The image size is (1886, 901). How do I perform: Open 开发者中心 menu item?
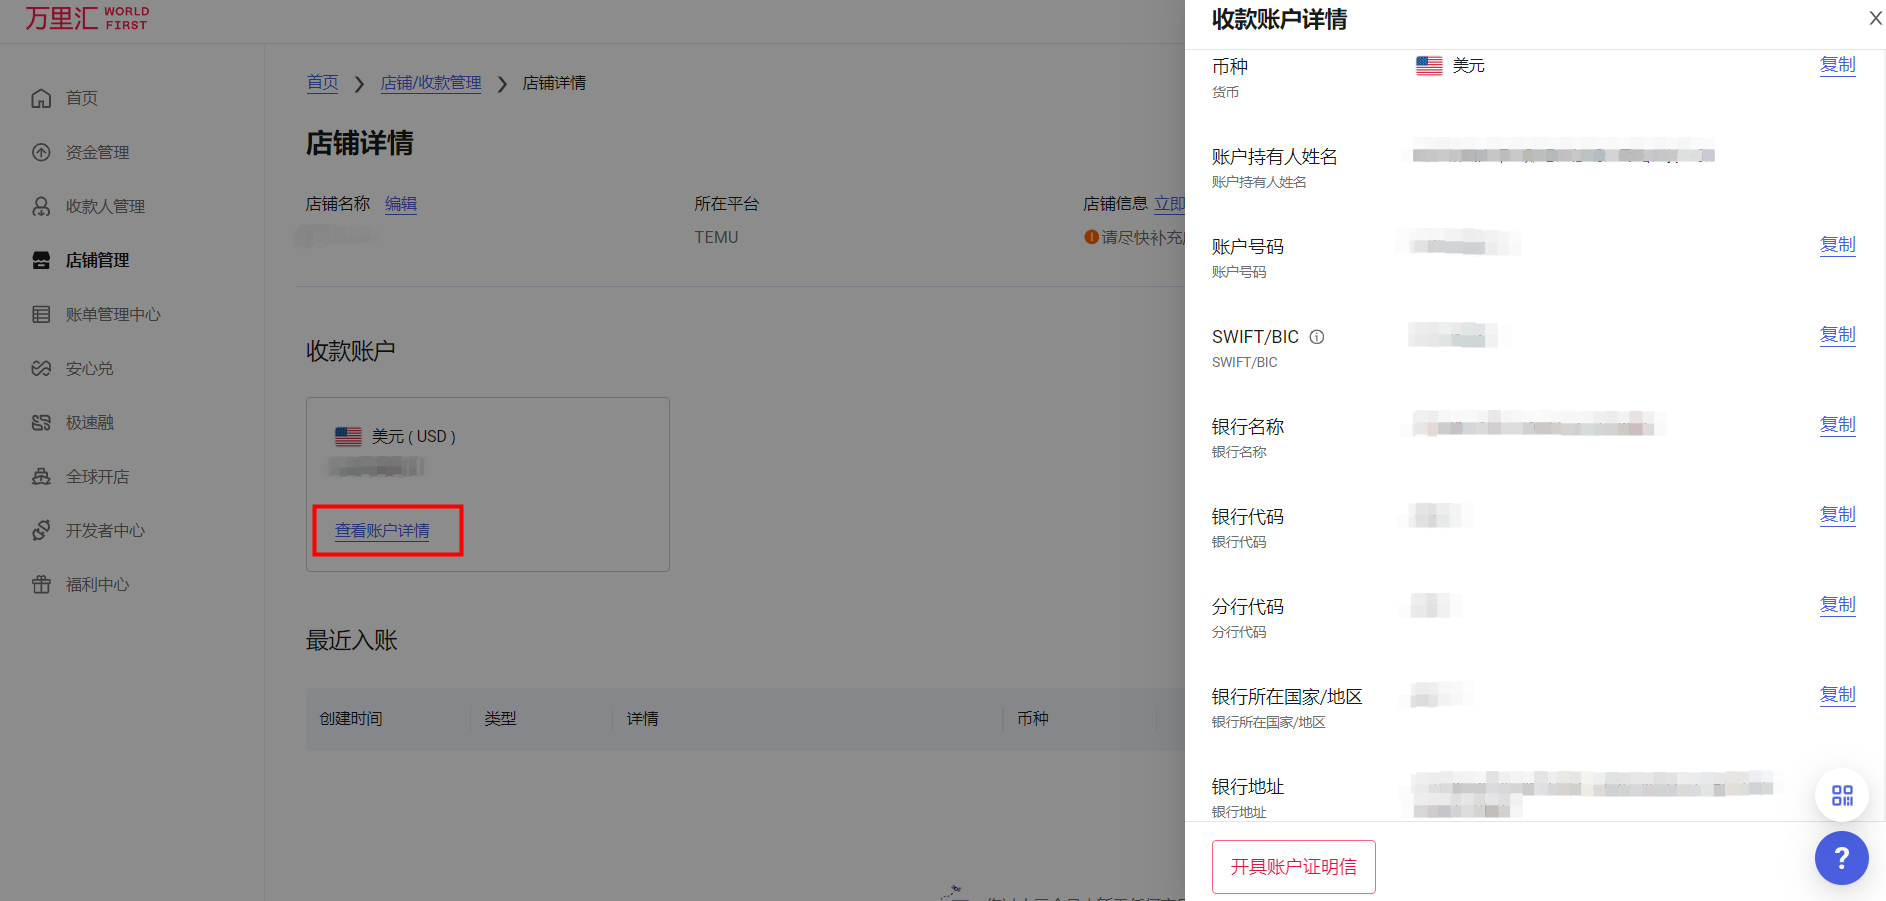106,530
